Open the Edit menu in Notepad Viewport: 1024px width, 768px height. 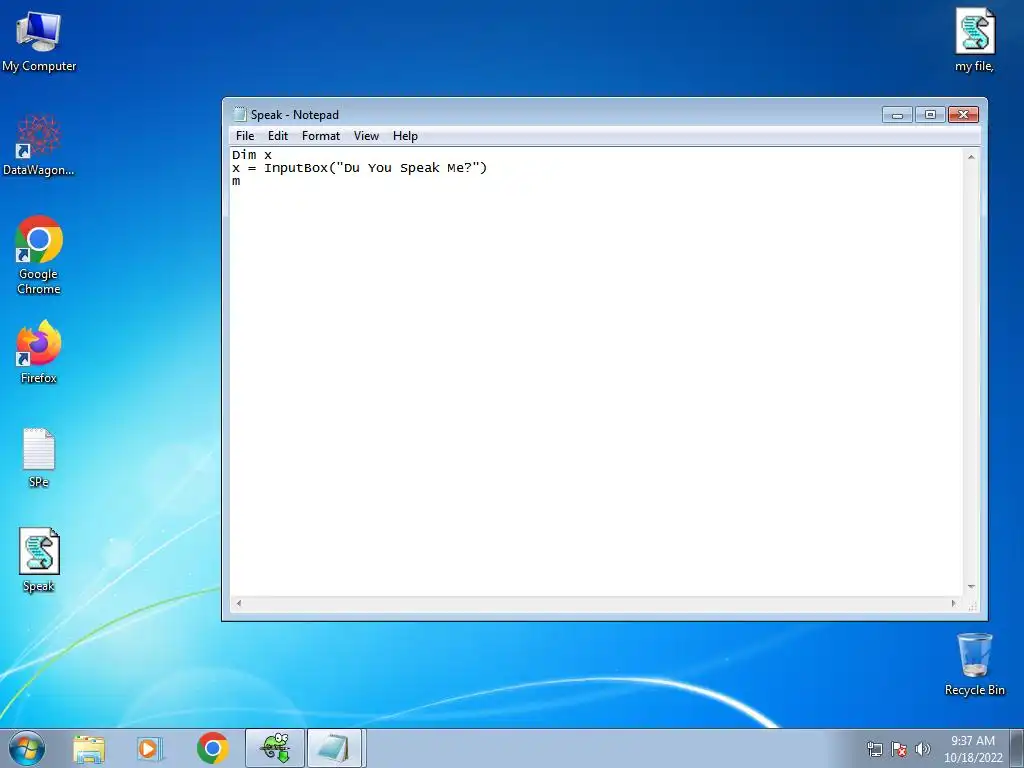coord(278,136)
